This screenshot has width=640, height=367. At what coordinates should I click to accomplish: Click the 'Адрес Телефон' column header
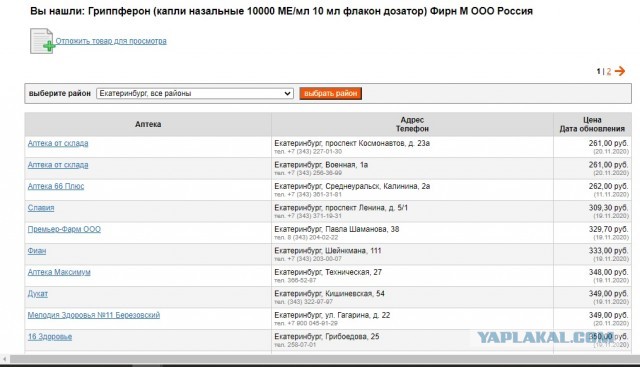point(412,124)
